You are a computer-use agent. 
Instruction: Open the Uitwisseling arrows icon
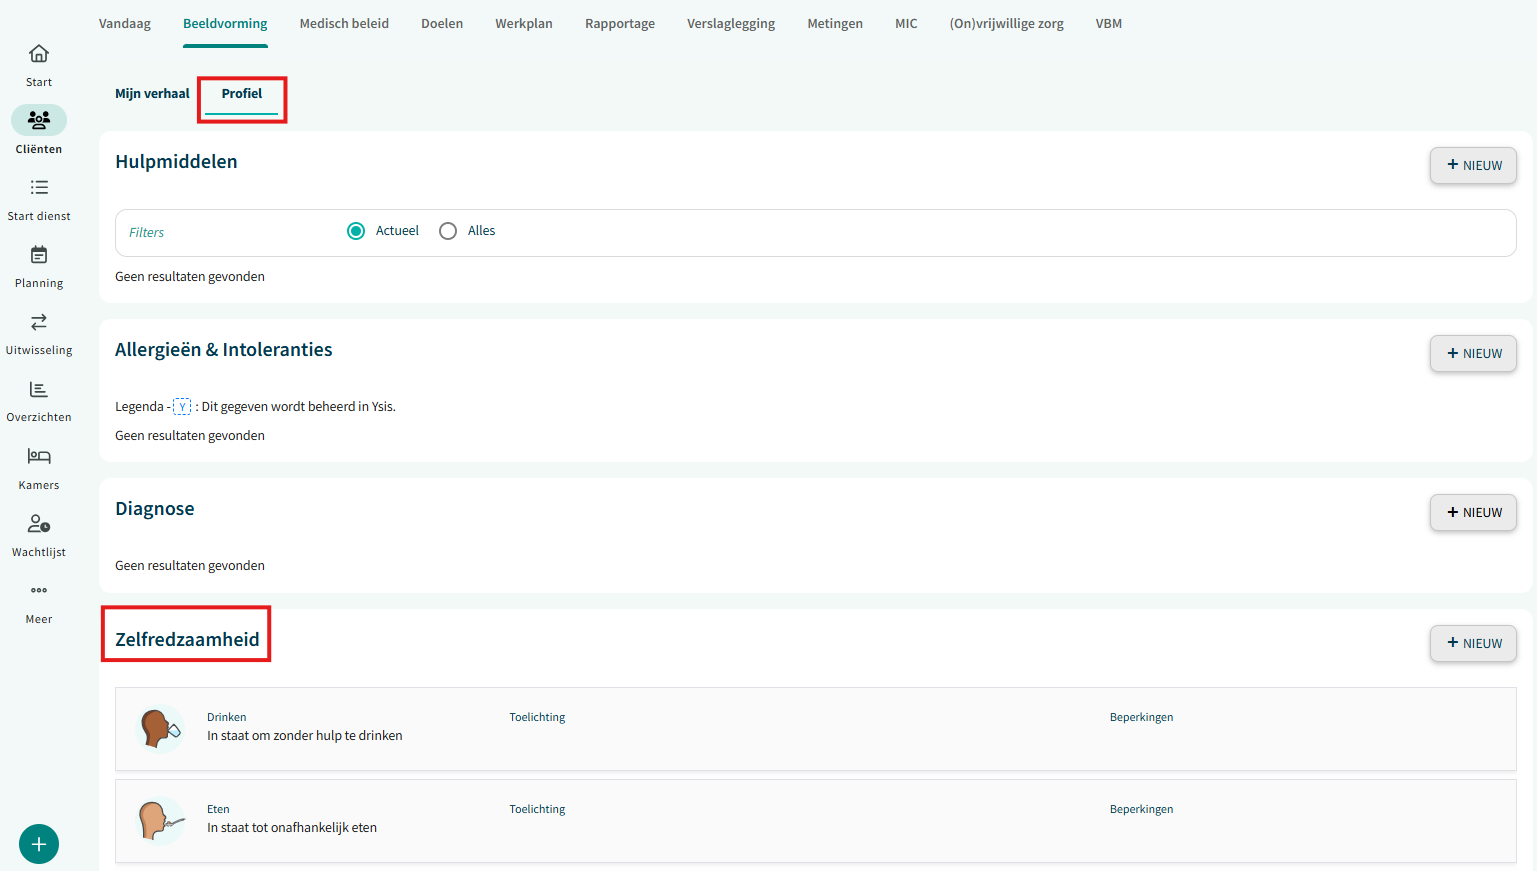click(x=39, y=322)
